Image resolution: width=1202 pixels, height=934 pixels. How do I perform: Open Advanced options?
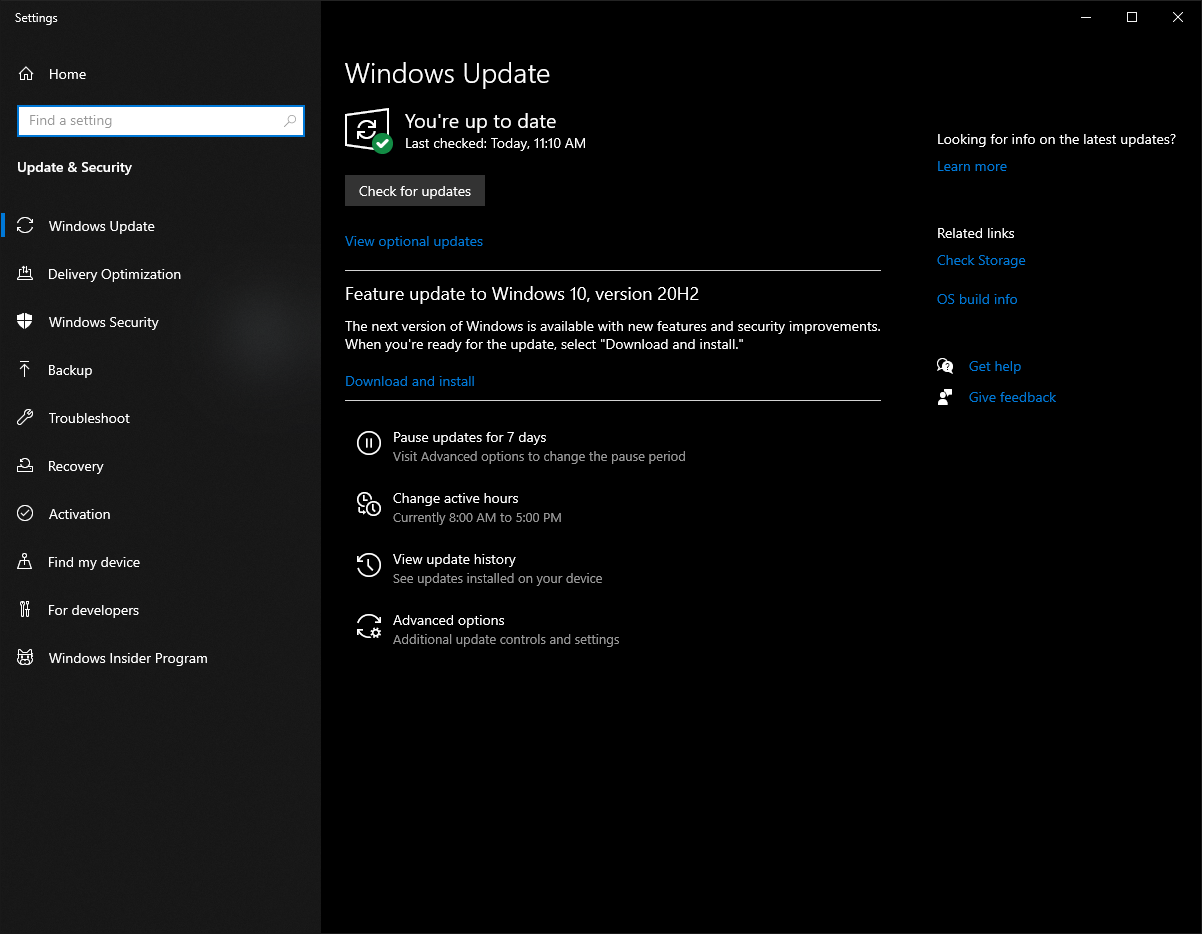tap(449, 620)
